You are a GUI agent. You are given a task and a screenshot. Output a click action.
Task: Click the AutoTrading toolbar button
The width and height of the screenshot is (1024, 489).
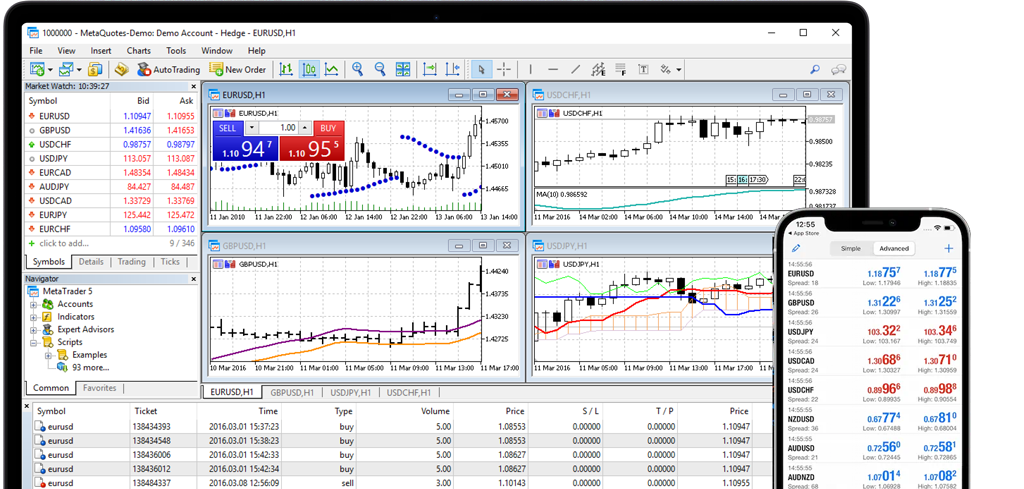tap(167, 69)
